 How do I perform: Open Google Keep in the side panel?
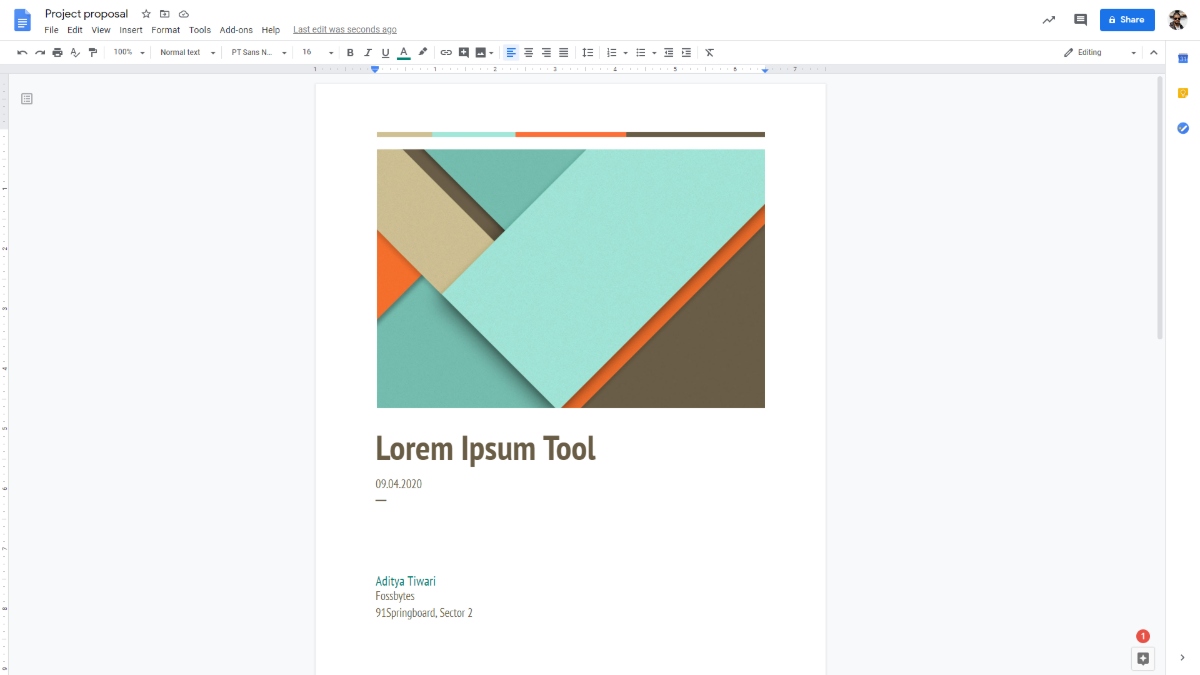coord(1182,92)
